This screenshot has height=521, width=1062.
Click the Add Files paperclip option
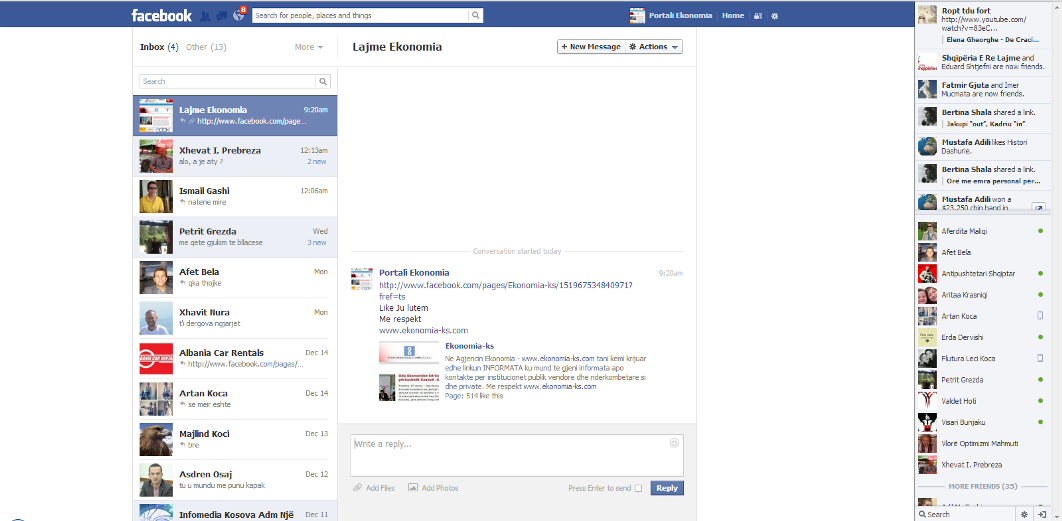click(x=374, y=488)
